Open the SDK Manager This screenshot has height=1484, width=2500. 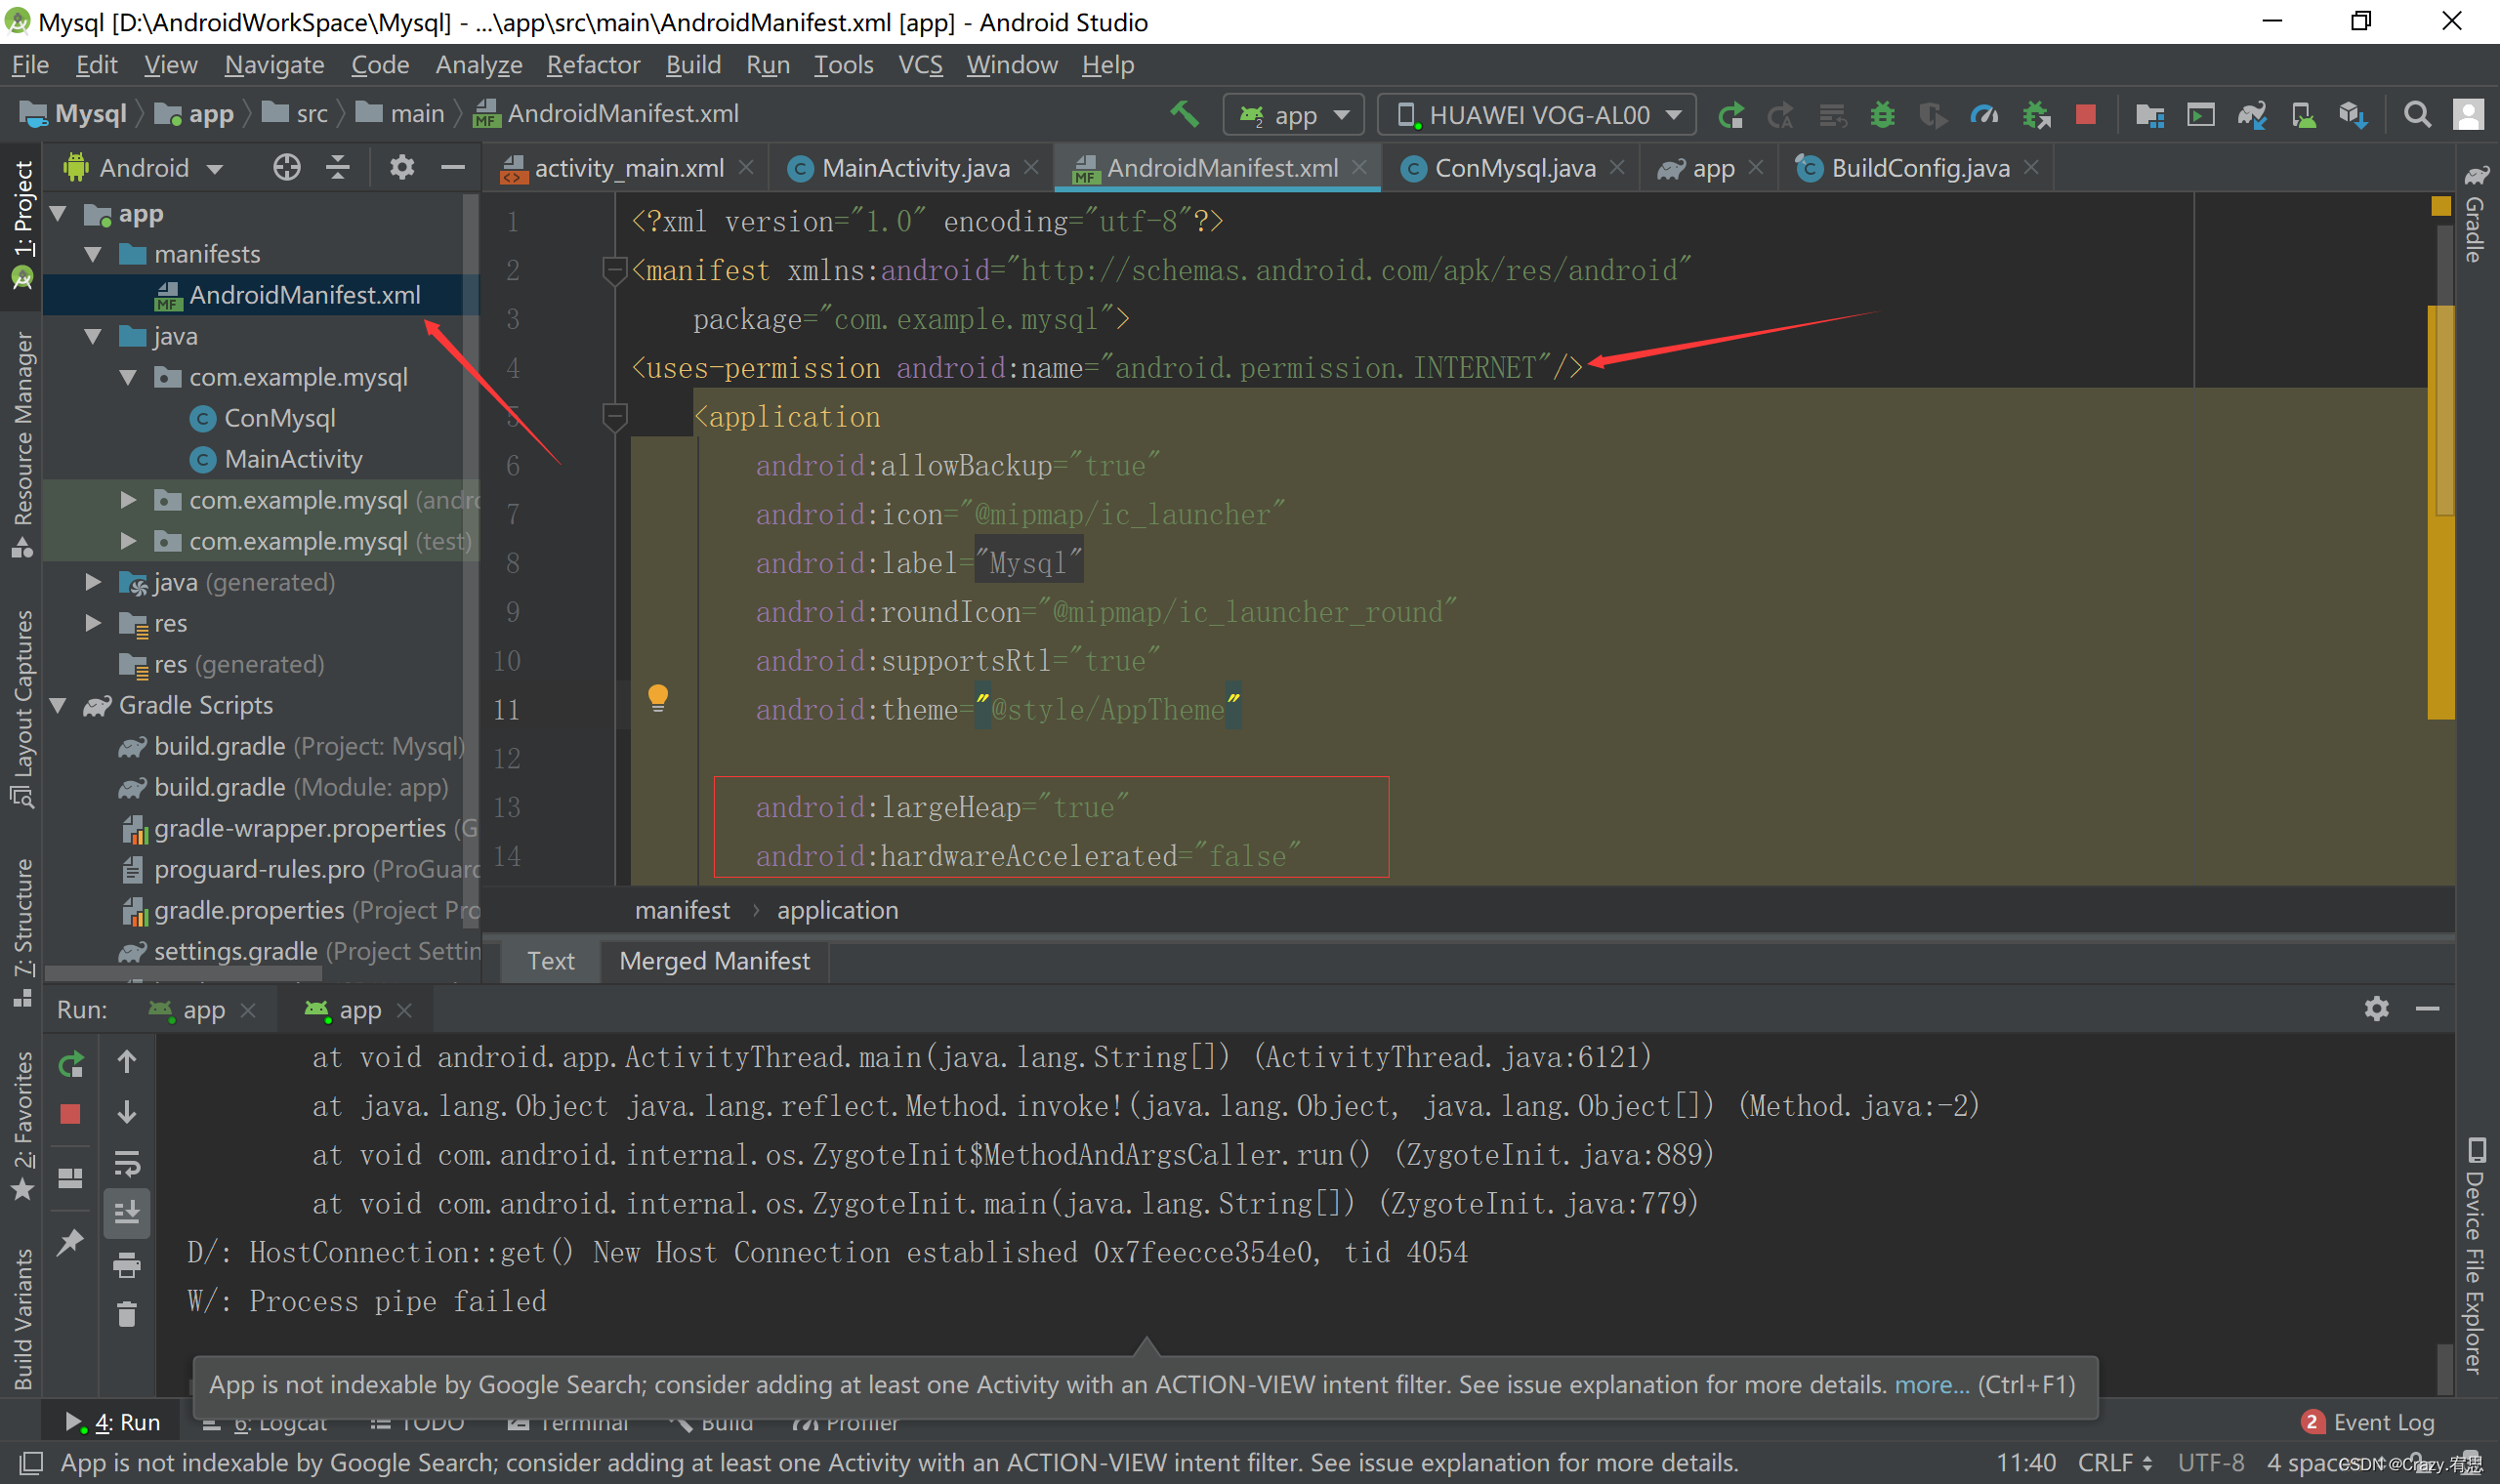pyautogui.click(x=2353, y=114)
